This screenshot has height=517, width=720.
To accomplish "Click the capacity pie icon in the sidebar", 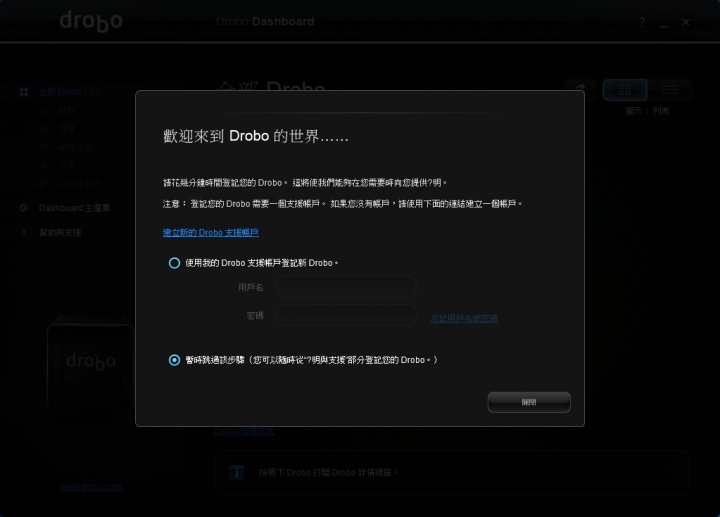I will 44,129.
